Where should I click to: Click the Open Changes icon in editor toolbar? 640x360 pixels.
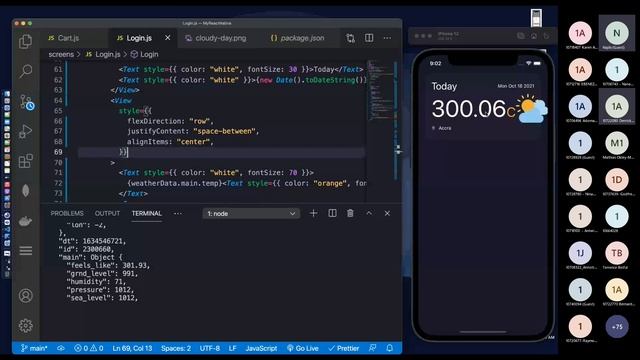[x=350, y=38]
